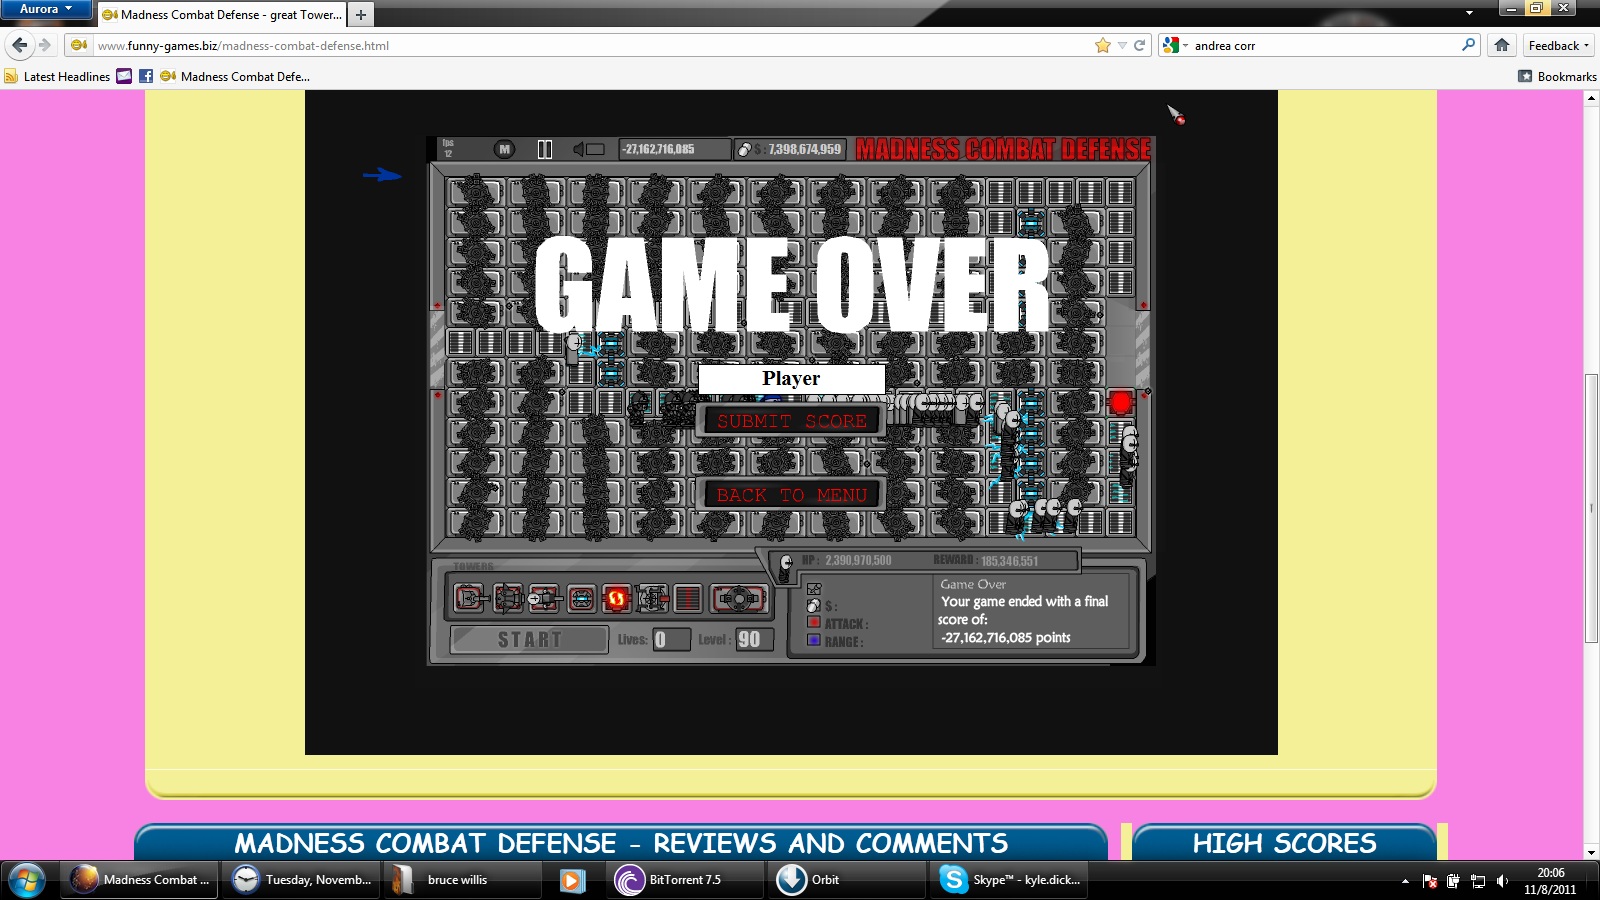This screenshot has height=900, width=1600.
Task: Pause the game with the pause icon
Action: [x=545, y=149]
